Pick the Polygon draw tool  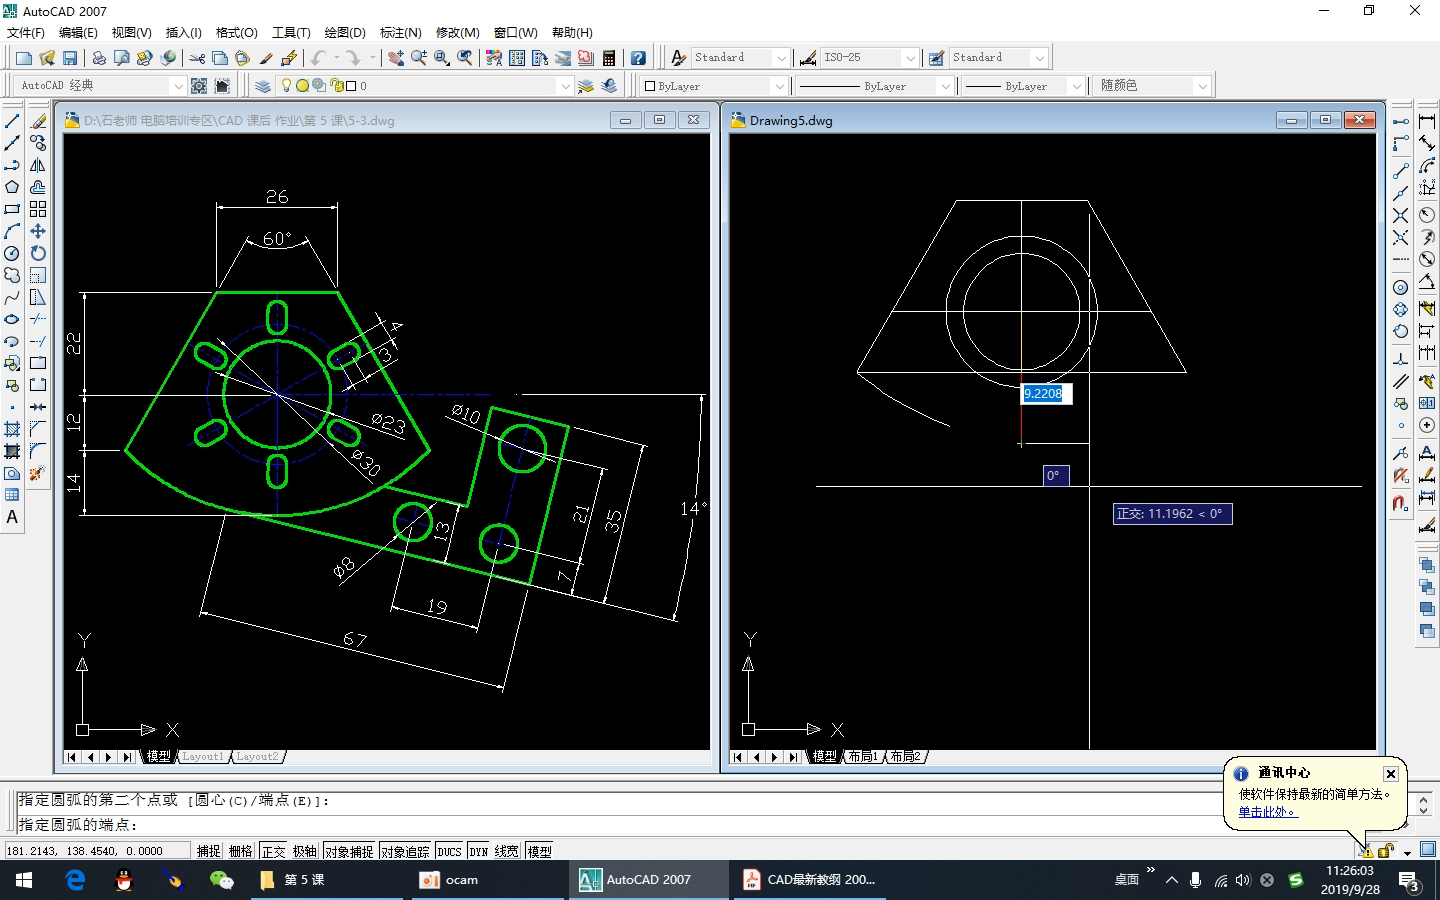[12, 187]
